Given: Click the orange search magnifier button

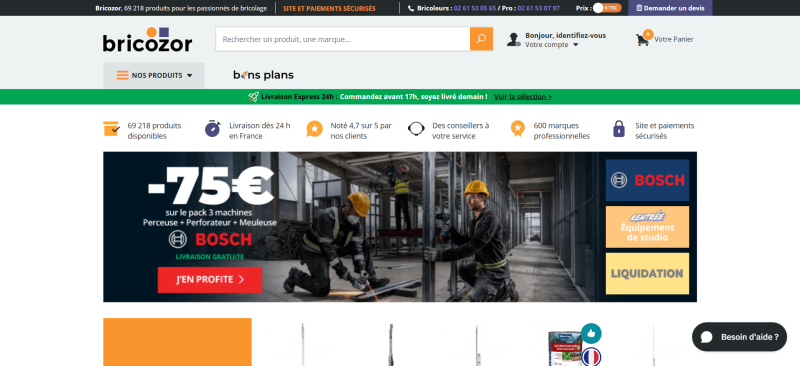Looking at the screenshot, I should (481, 39).
